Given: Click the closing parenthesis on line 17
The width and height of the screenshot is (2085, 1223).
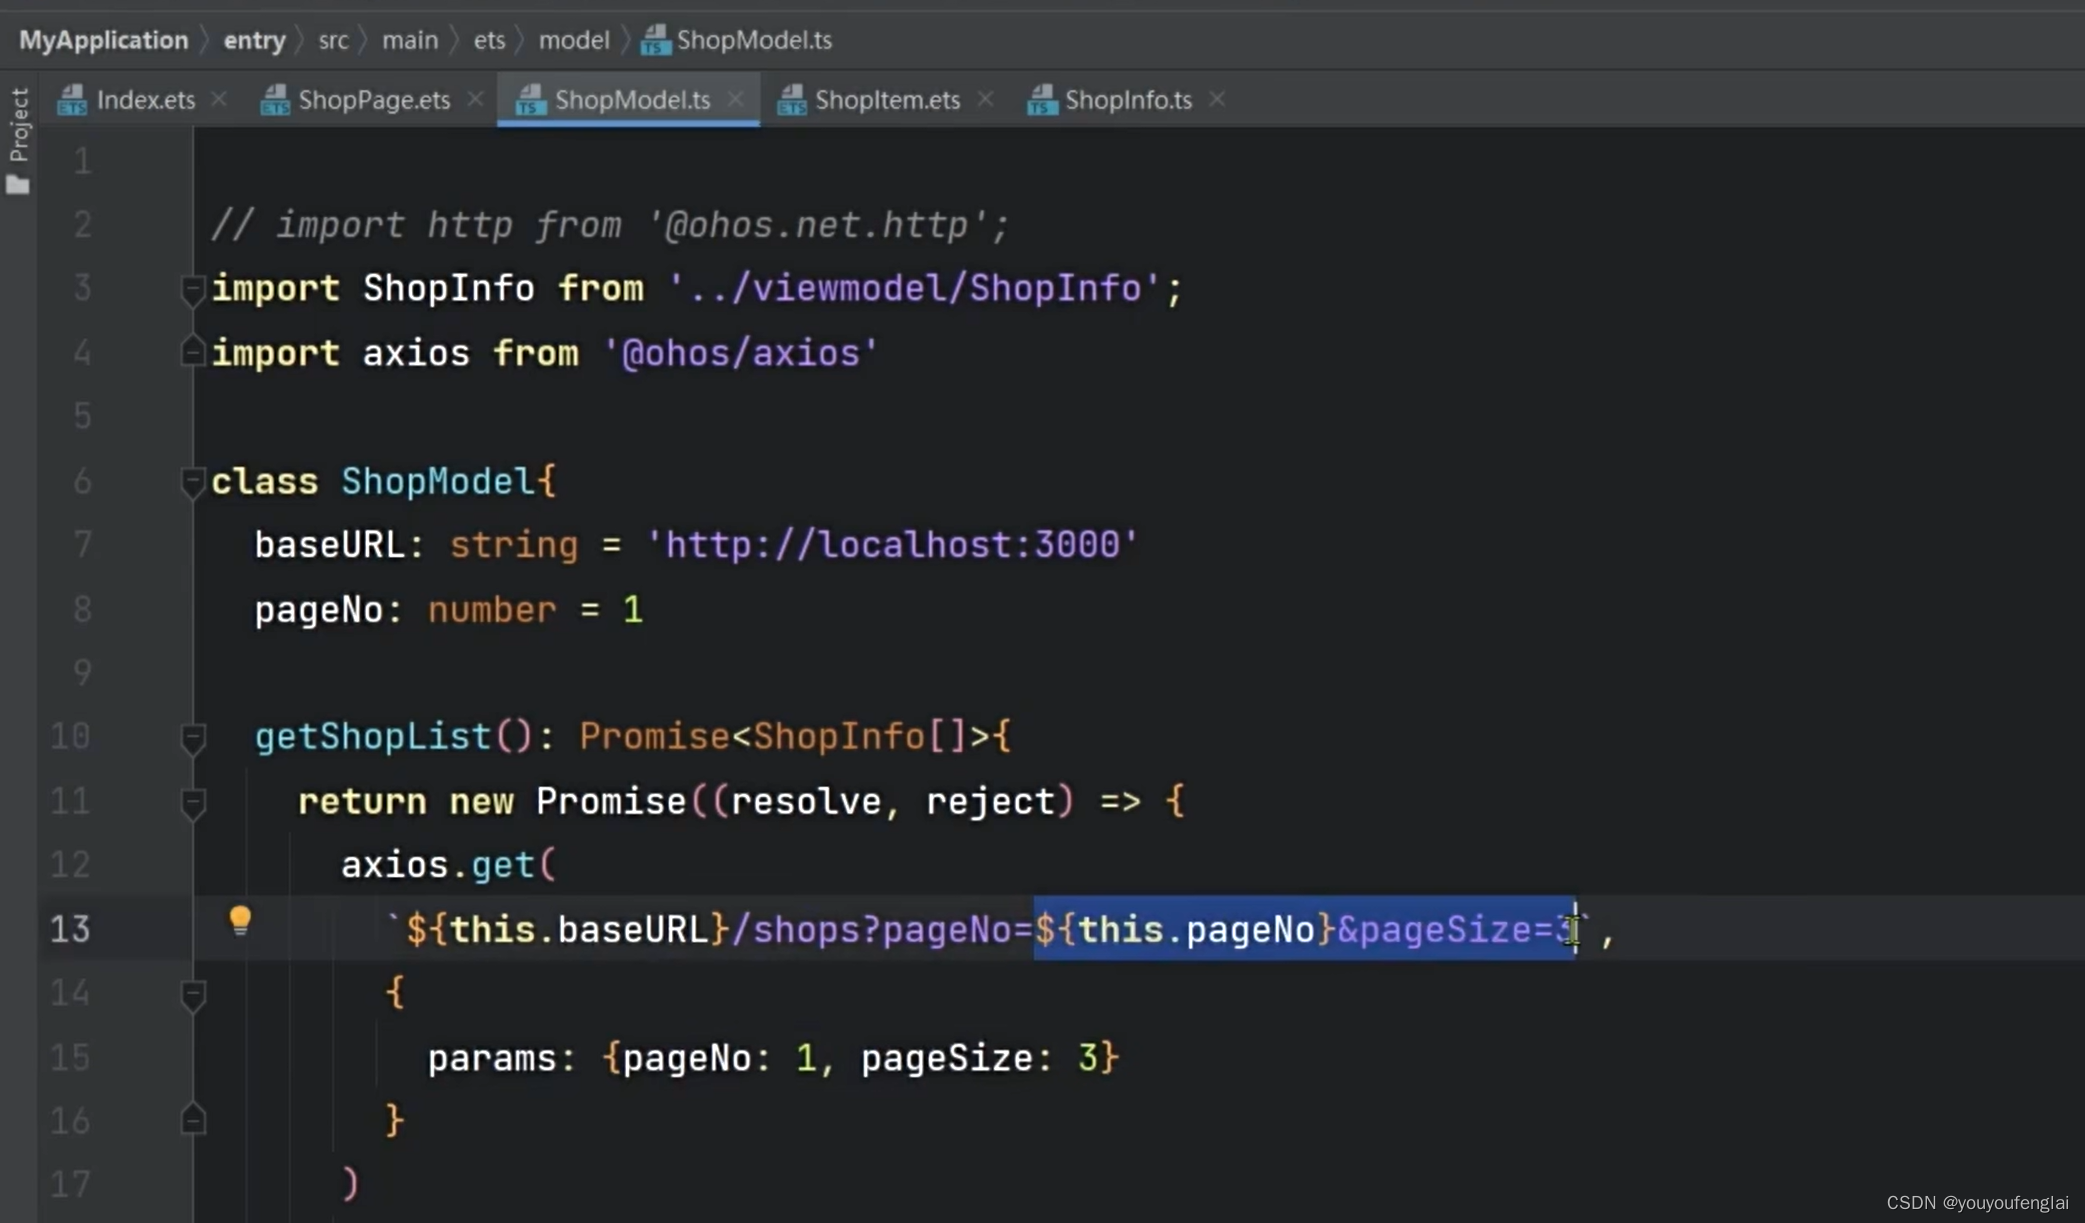Looking at the screenshot, I should [350, 1185].
